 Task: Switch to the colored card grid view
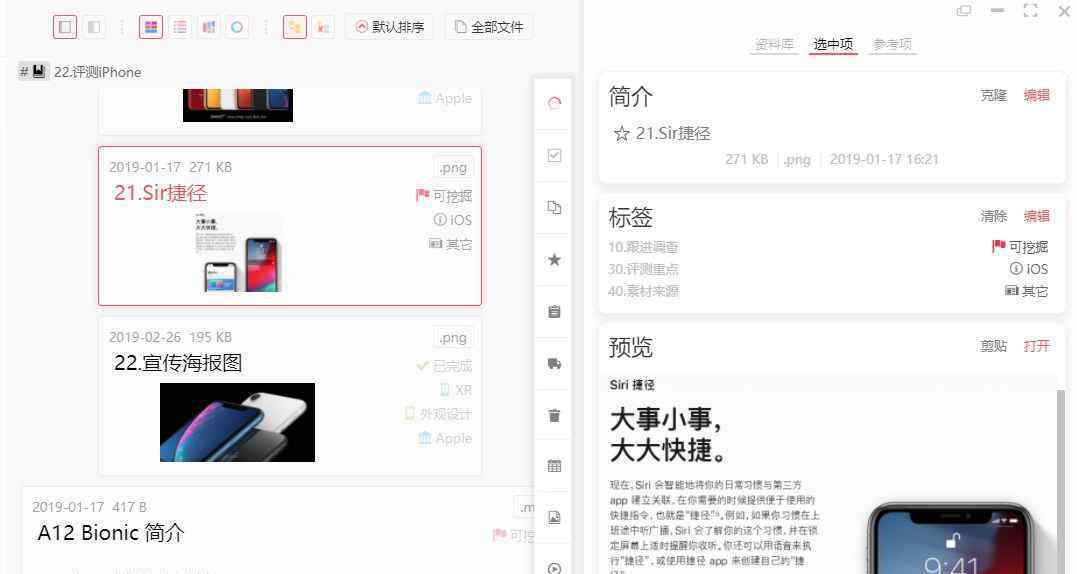(x=150, y=27)
